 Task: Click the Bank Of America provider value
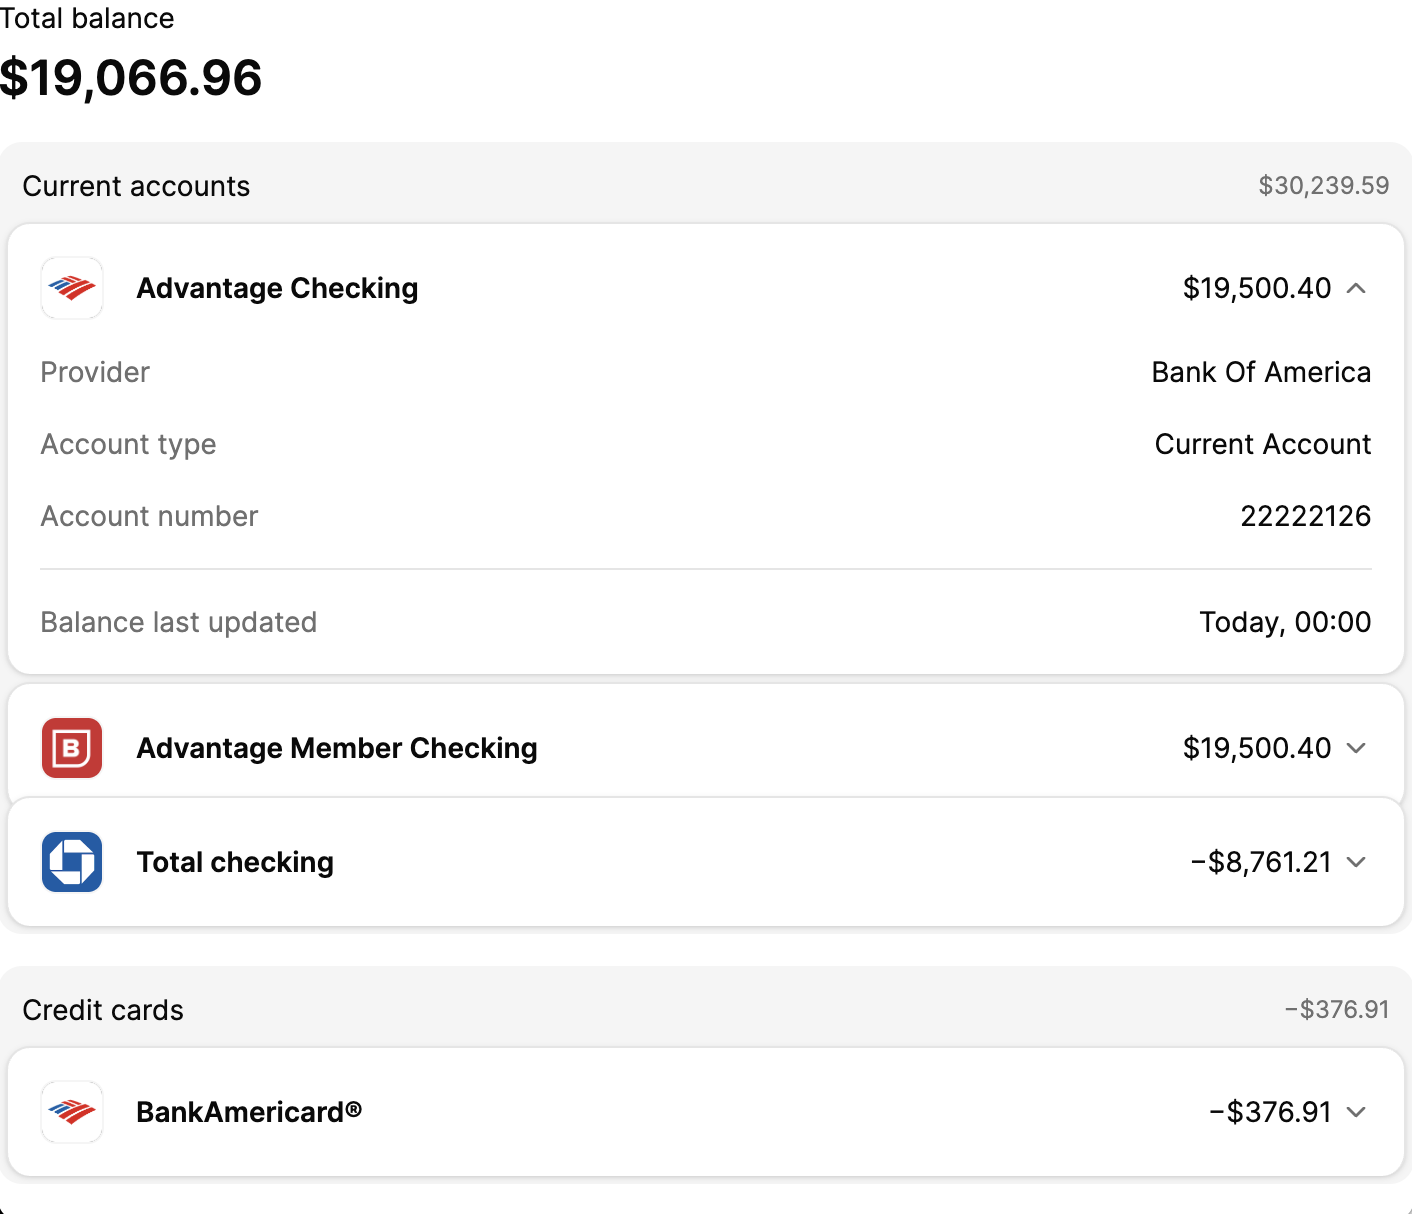click(1261, 372)
